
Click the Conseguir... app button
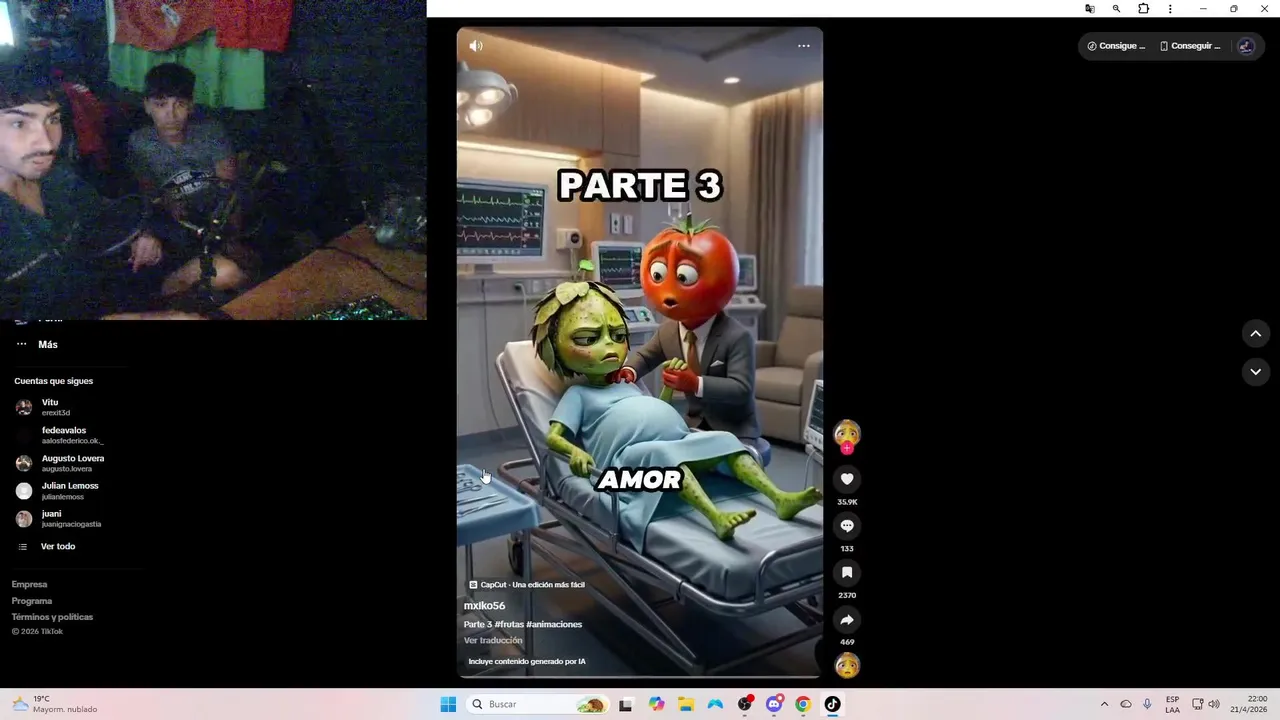(1190, 46)
